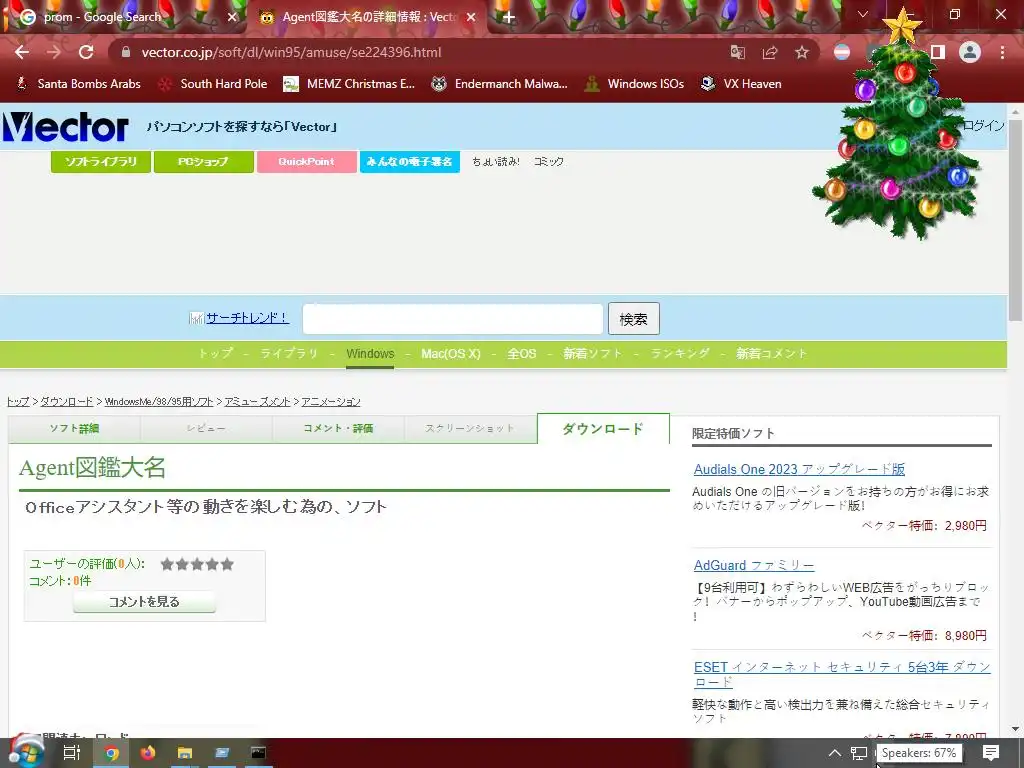
Task: Select 全OS in the green nav bar
Action: click(522, 353)
